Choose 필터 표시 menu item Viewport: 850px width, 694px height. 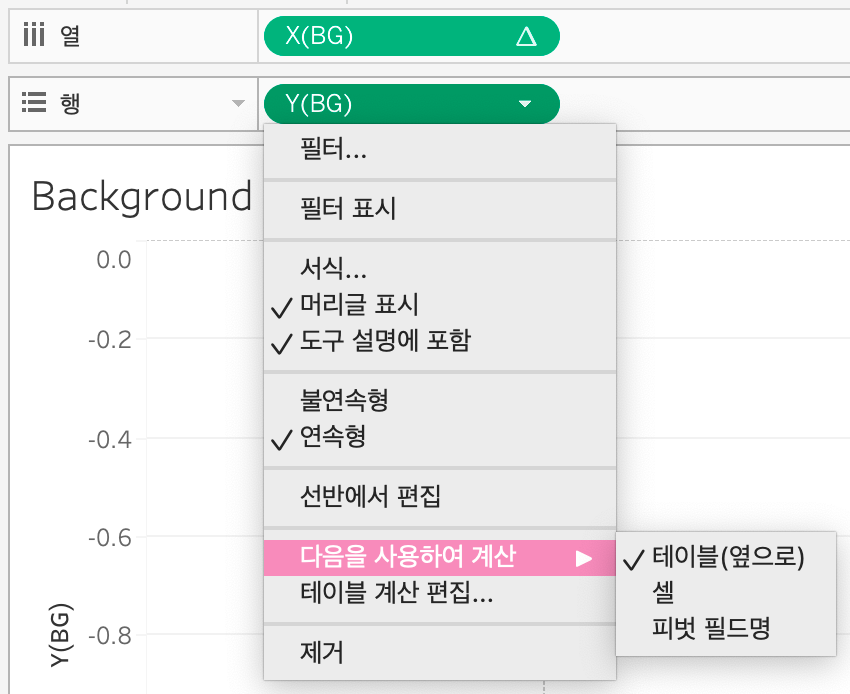point(440,209)
